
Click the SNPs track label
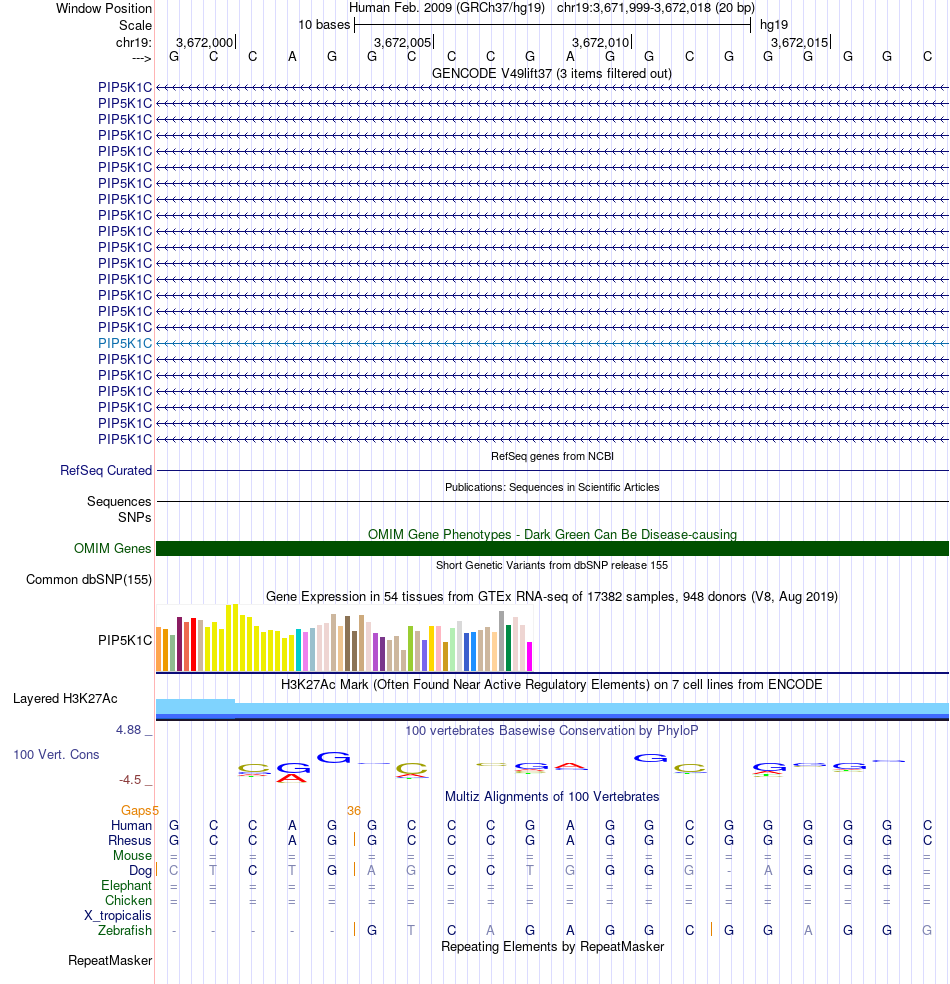click(x=135, y=518)
